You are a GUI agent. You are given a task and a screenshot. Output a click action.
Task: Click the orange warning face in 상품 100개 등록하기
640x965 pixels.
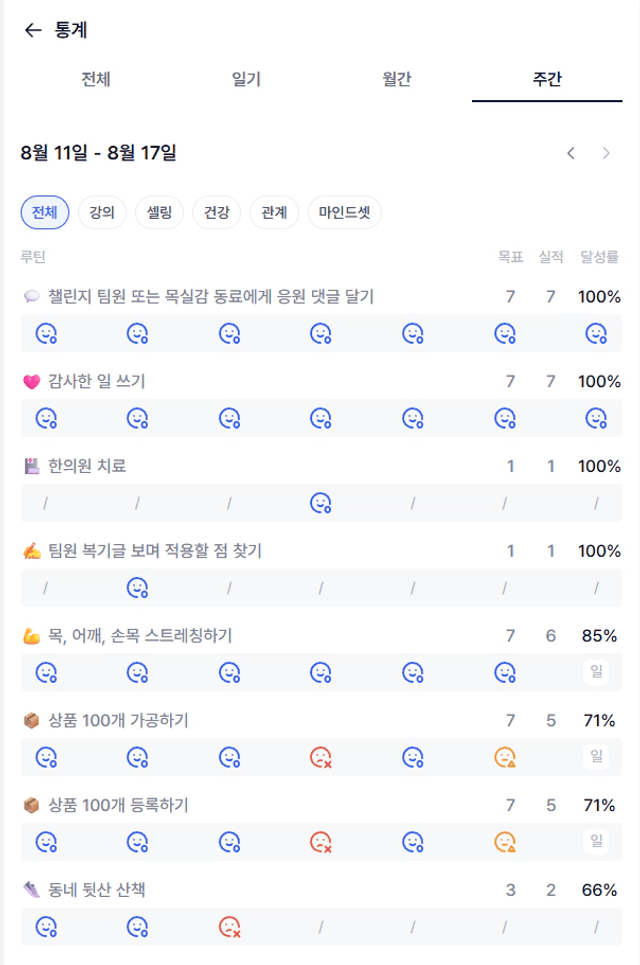[x=505, y=841]
